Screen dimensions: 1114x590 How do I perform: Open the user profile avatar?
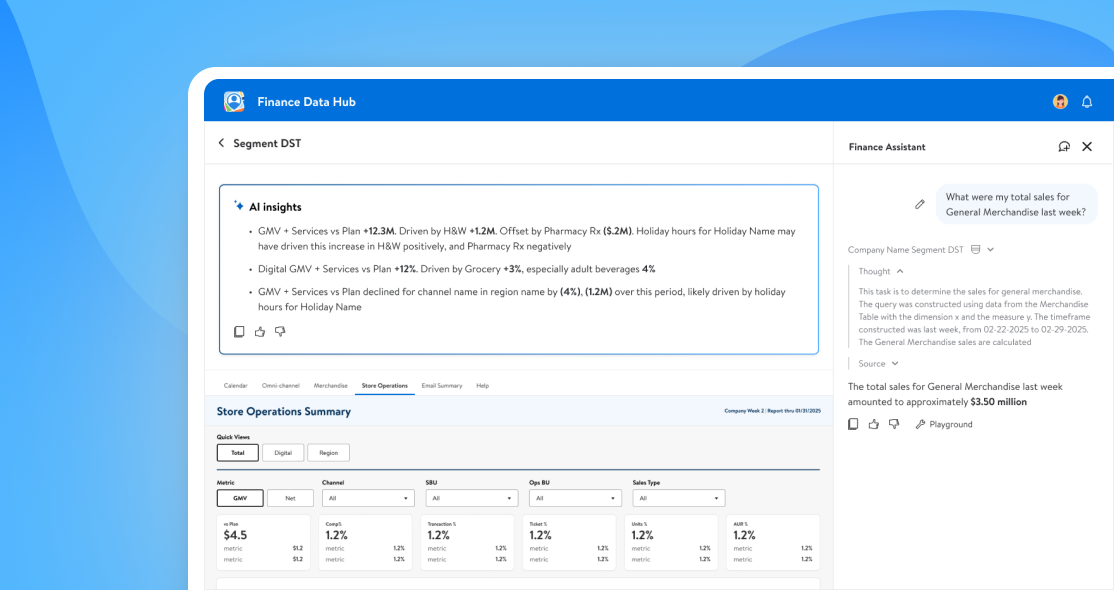[x=1060, y=102]
